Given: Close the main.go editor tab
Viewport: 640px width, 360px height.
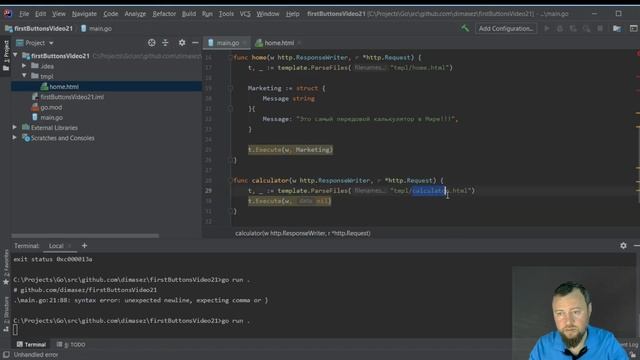Looking at the screenshot, I should (x=244, y=43).
